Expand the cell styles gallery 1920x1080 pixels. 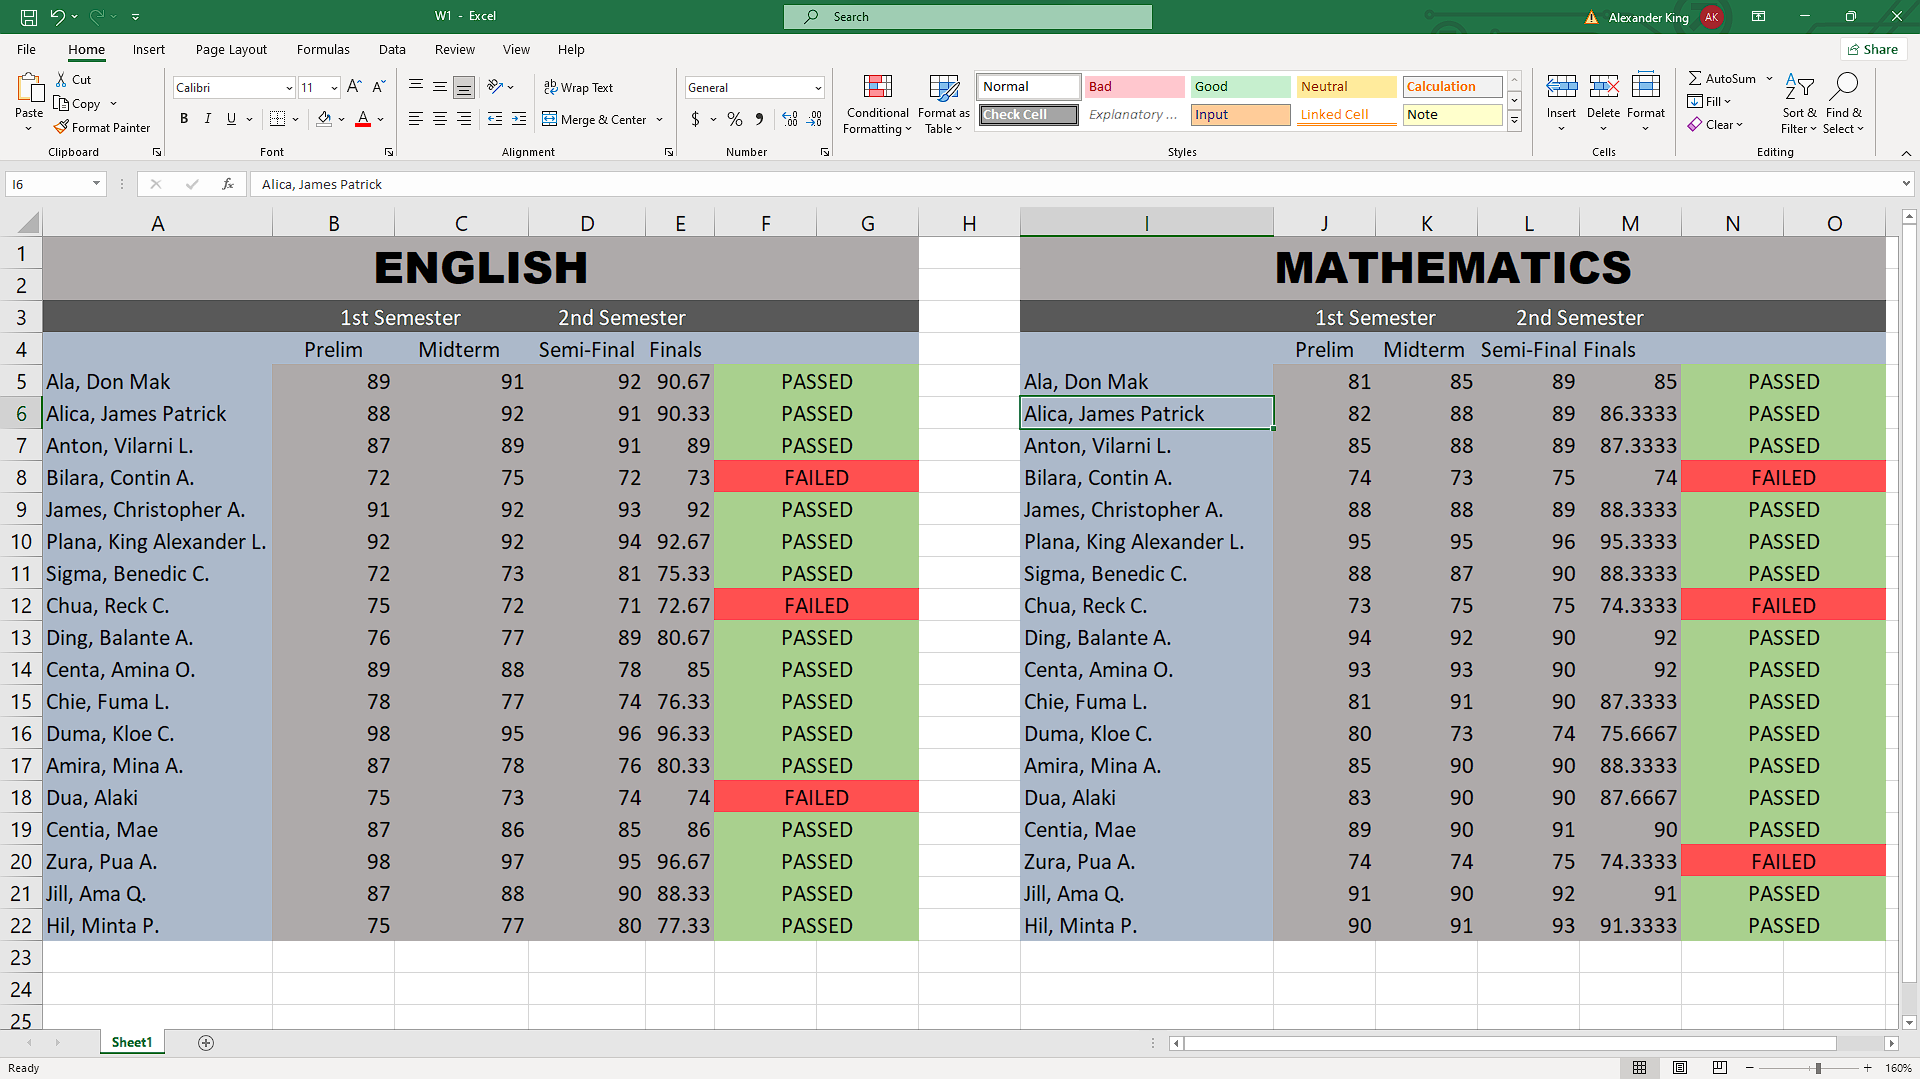pos(1515,121)
